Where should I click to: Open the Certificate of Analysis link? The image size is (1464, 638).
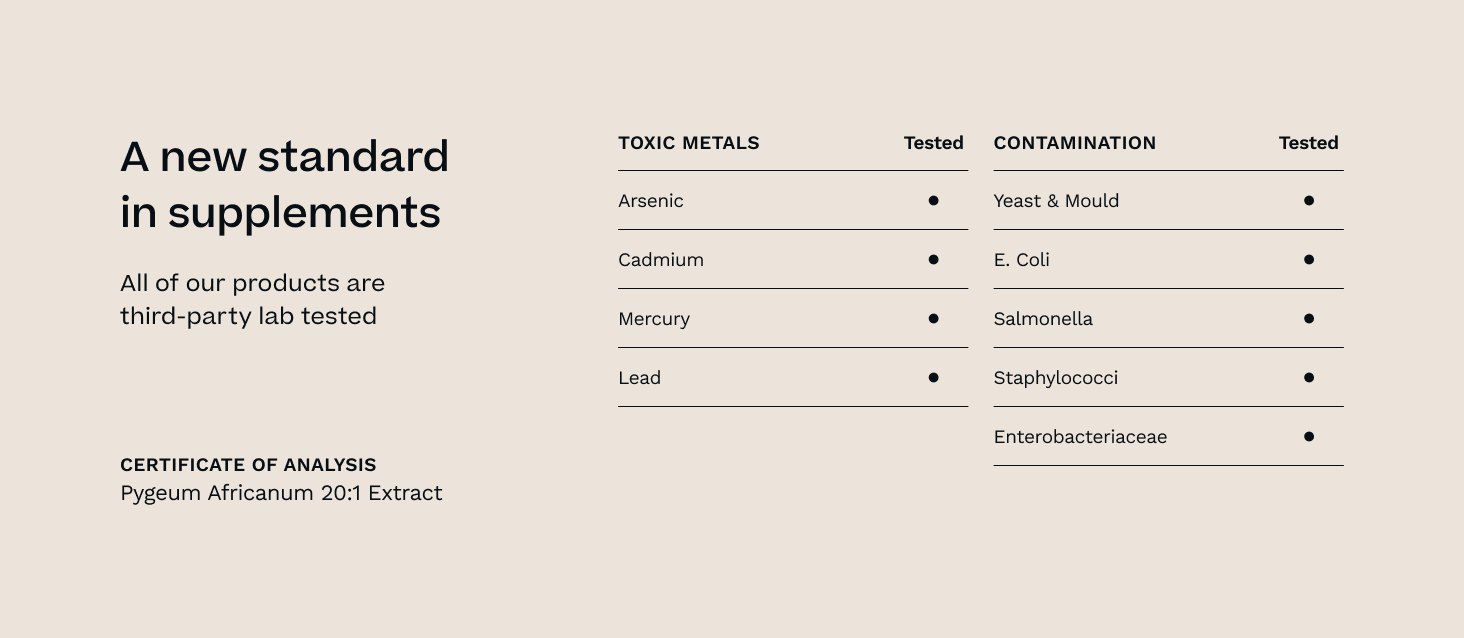pos(248,465)
